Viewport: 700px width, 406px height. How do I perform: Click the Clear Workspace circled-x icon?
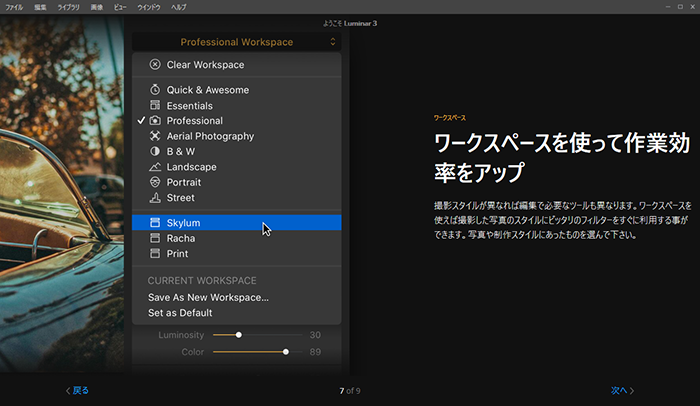[155, 64]
